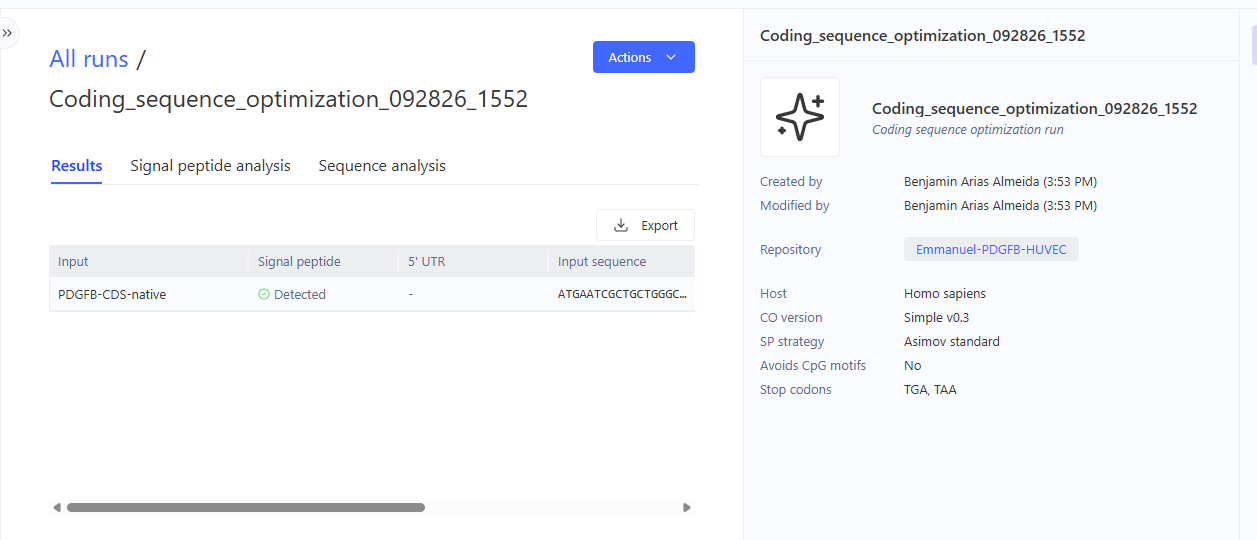Click the main page run title heading
This screenshot has width=1257, height=540.
(289, 100)
